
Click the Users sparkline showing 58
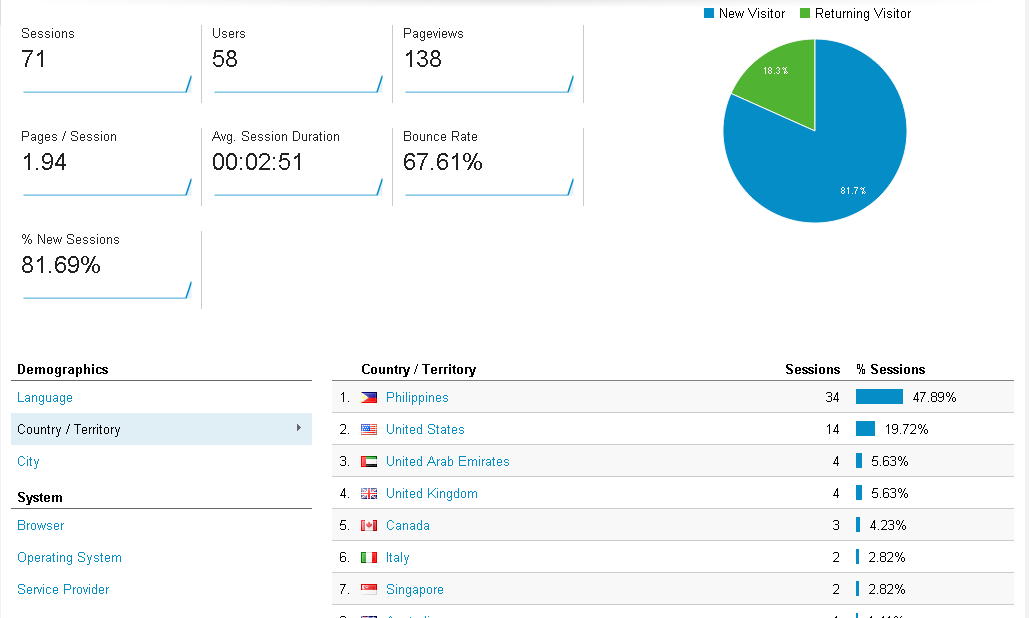298,84
